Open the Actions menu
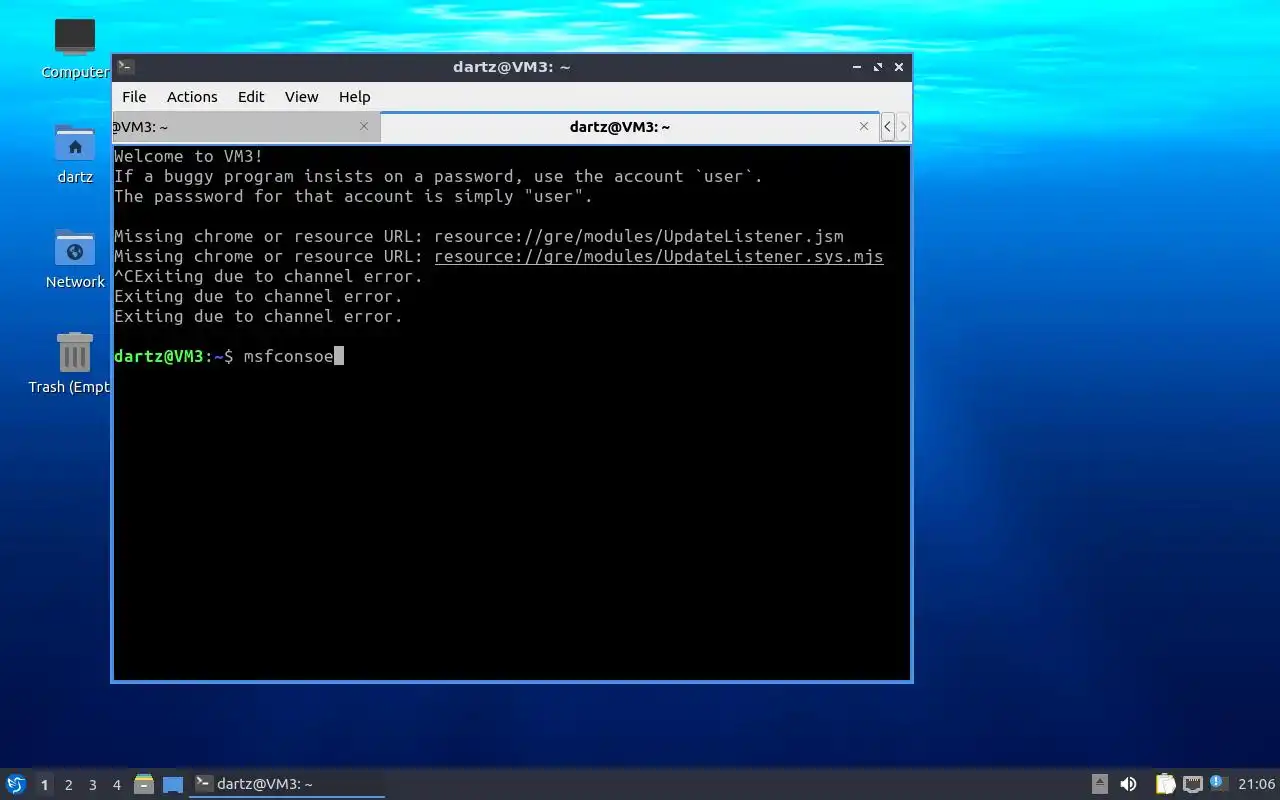 tap(192, 97)
